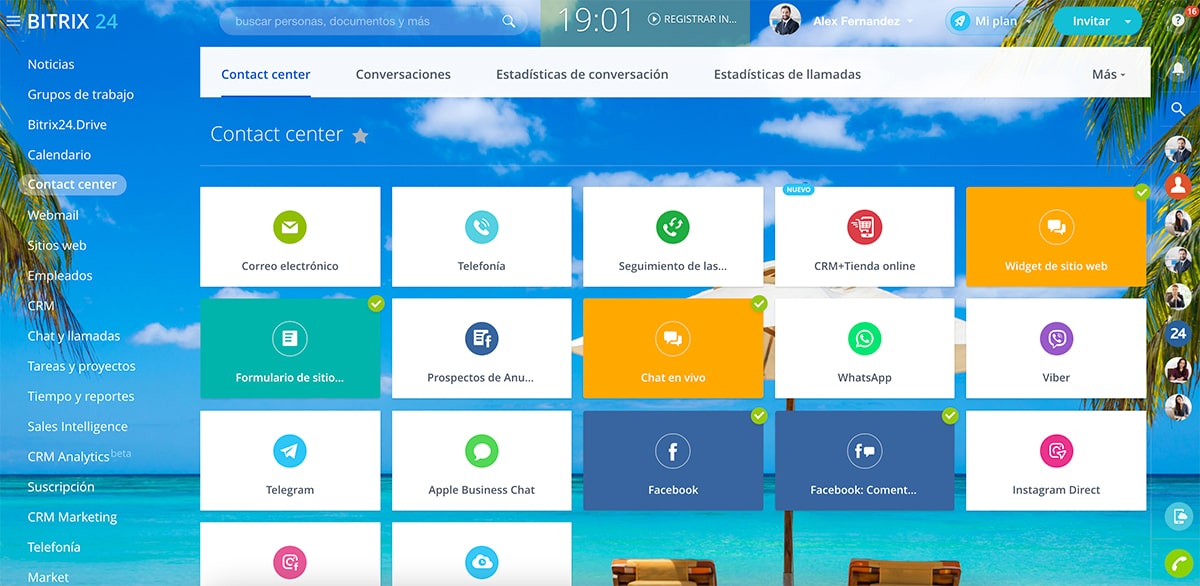Star Contact center as favorite
This screenshot has height=586, width=1200.
(x=360, y=136)
